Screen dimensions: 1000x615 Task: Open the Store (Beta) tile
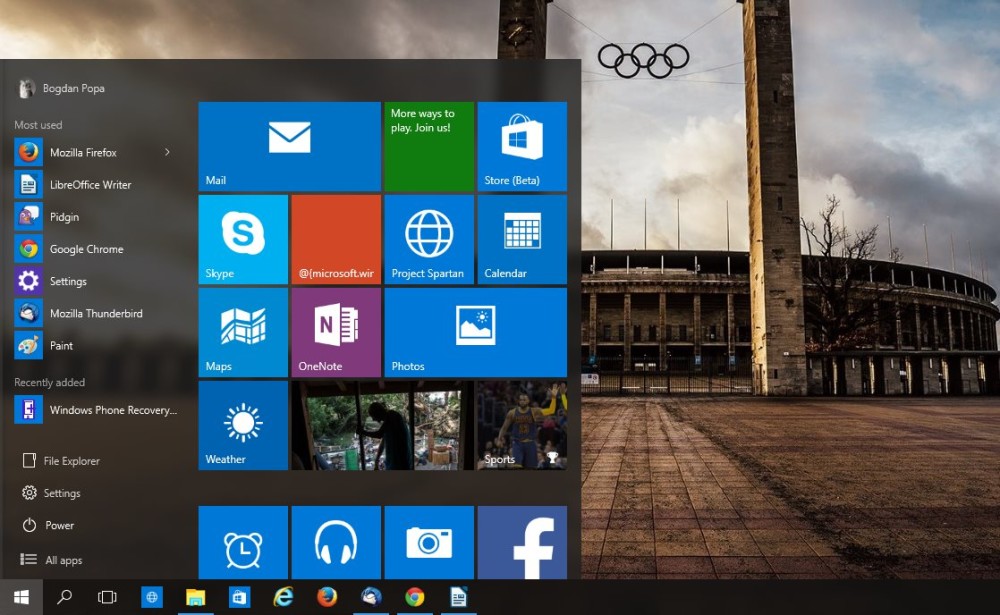tap(522, 146)
